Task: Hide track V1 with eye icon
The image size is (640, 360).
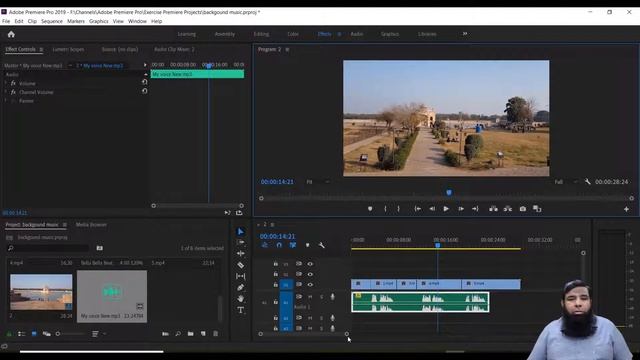Action: [x=310, y=284]
